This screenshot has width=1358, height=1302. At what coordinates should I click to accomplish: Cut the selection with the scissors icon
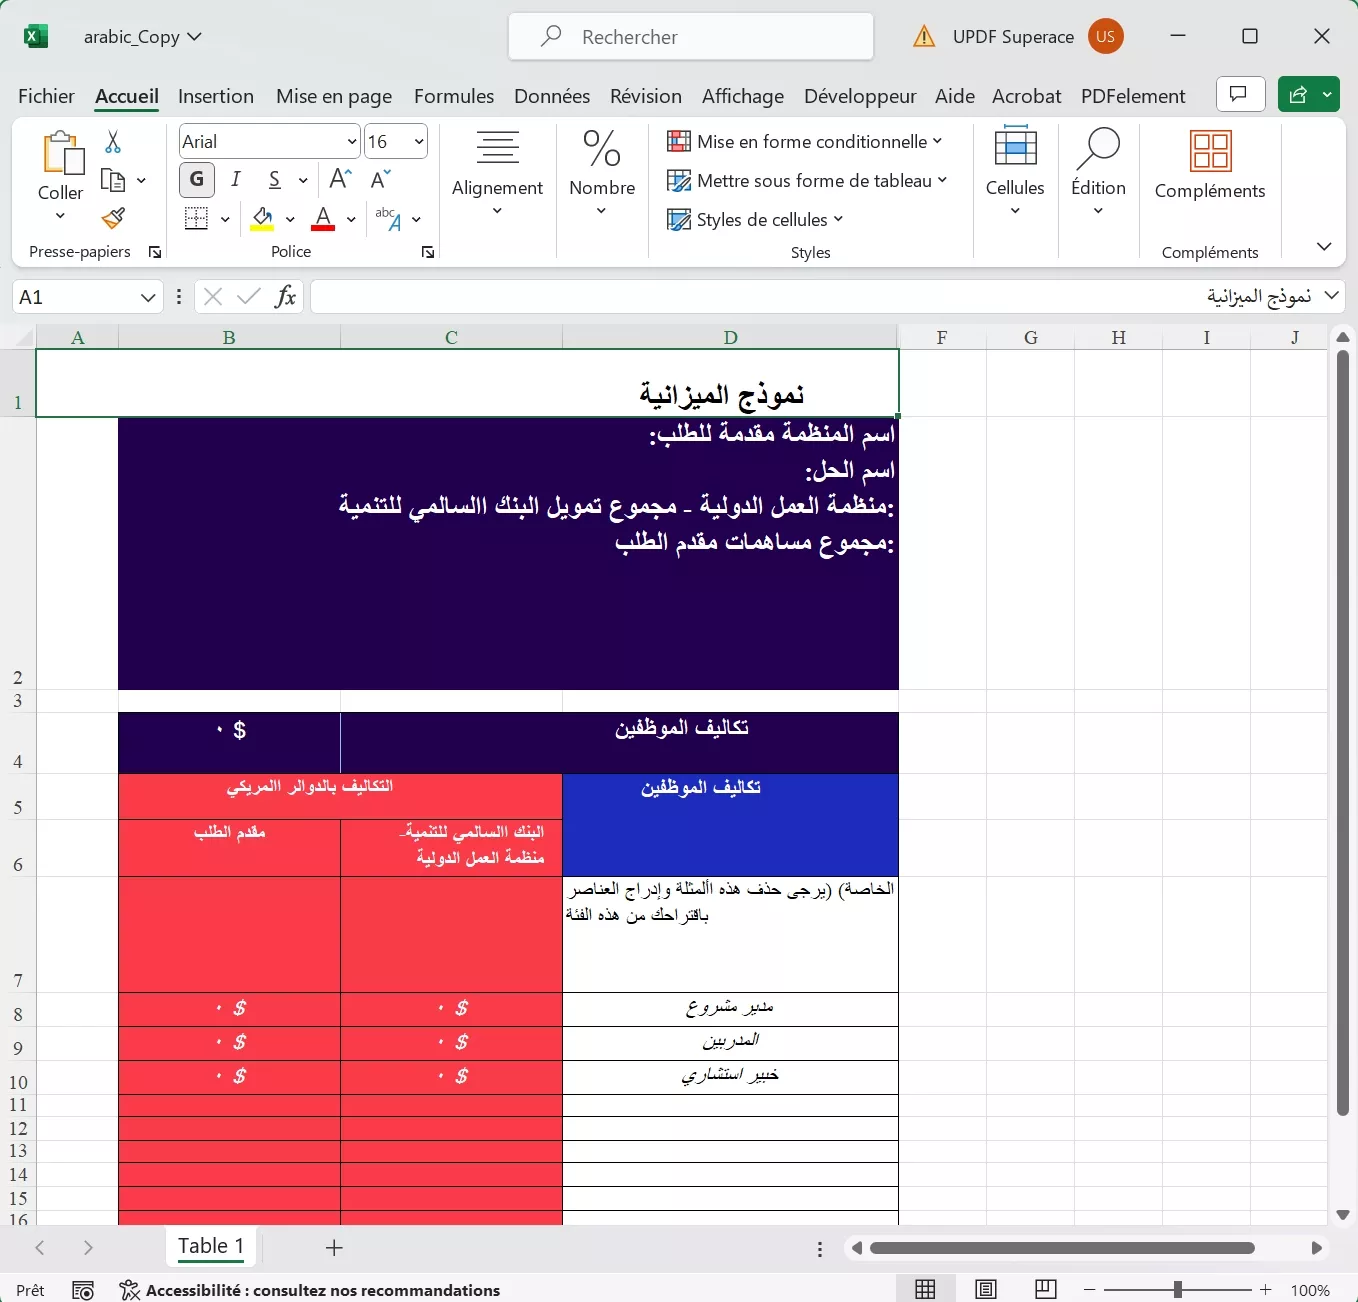coord(113,140)
